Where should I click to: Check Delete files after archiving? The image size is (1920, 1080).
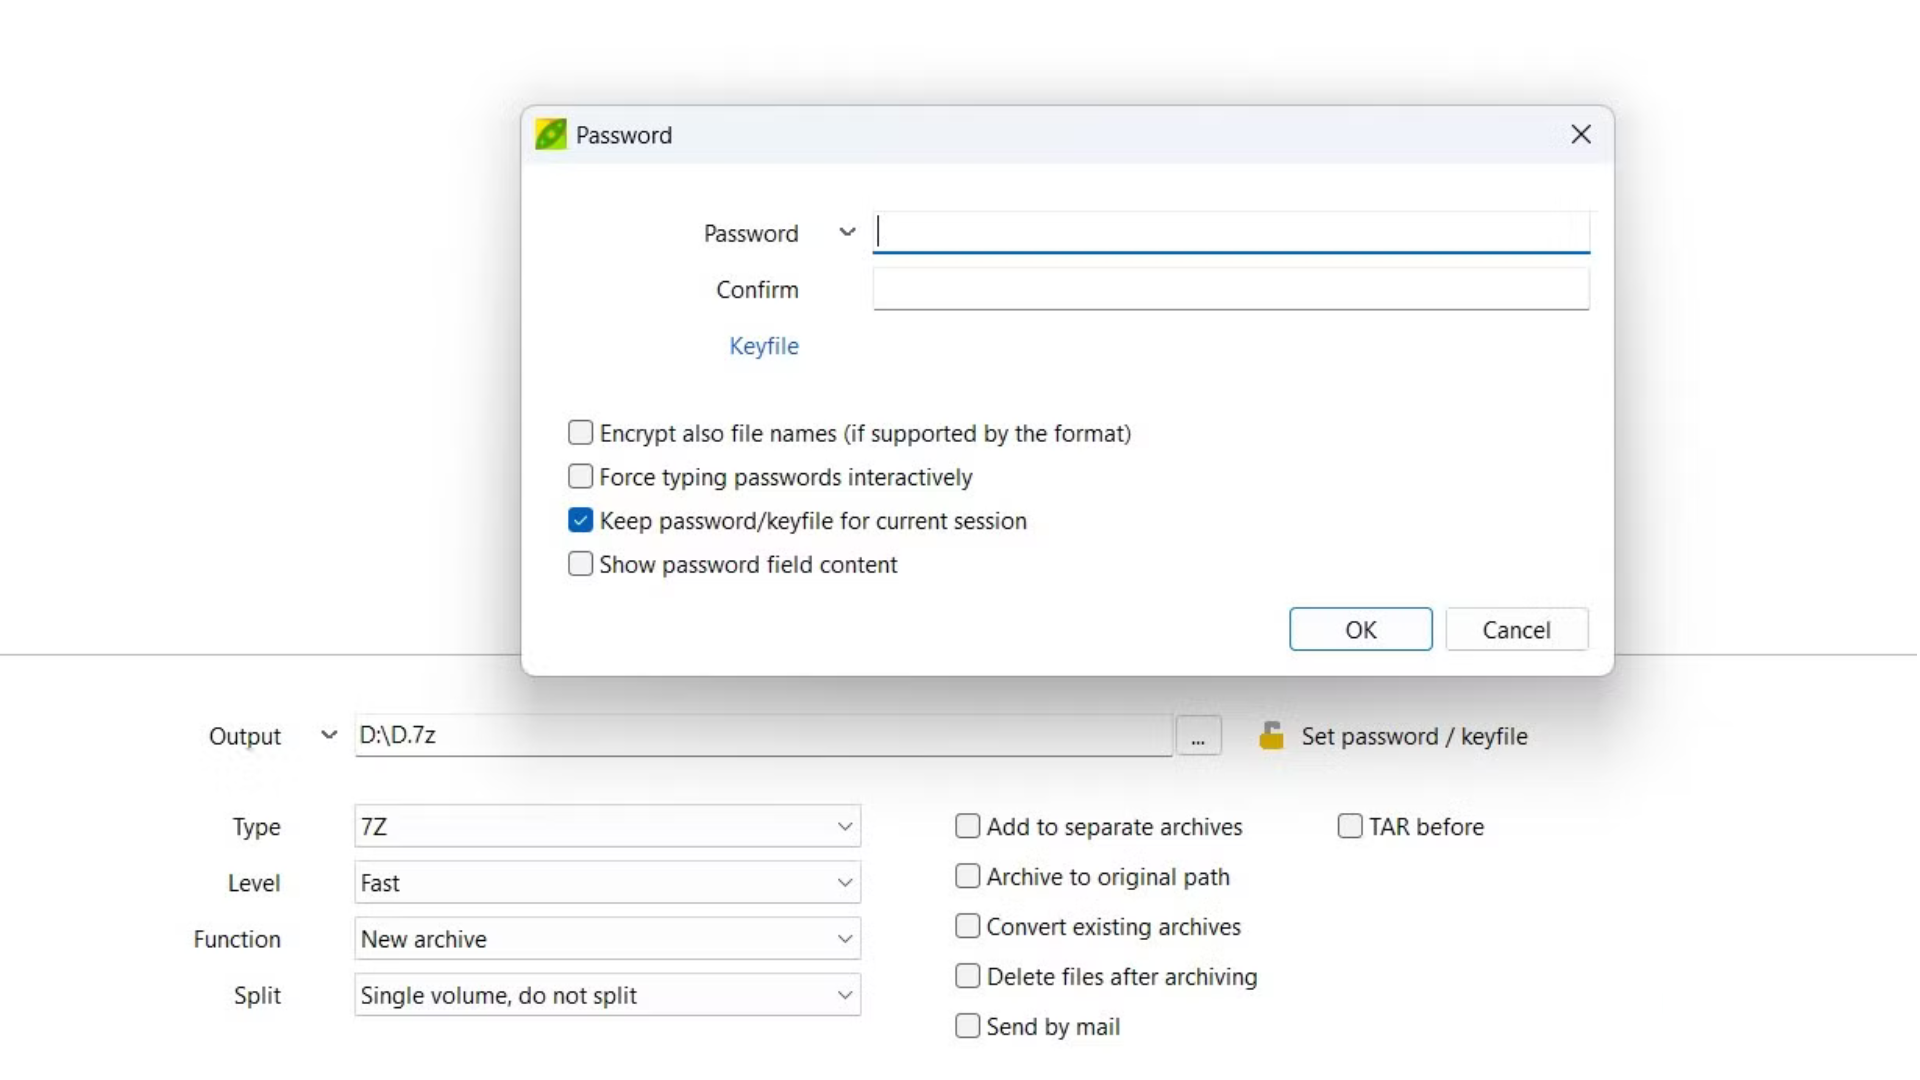(967, 976)
